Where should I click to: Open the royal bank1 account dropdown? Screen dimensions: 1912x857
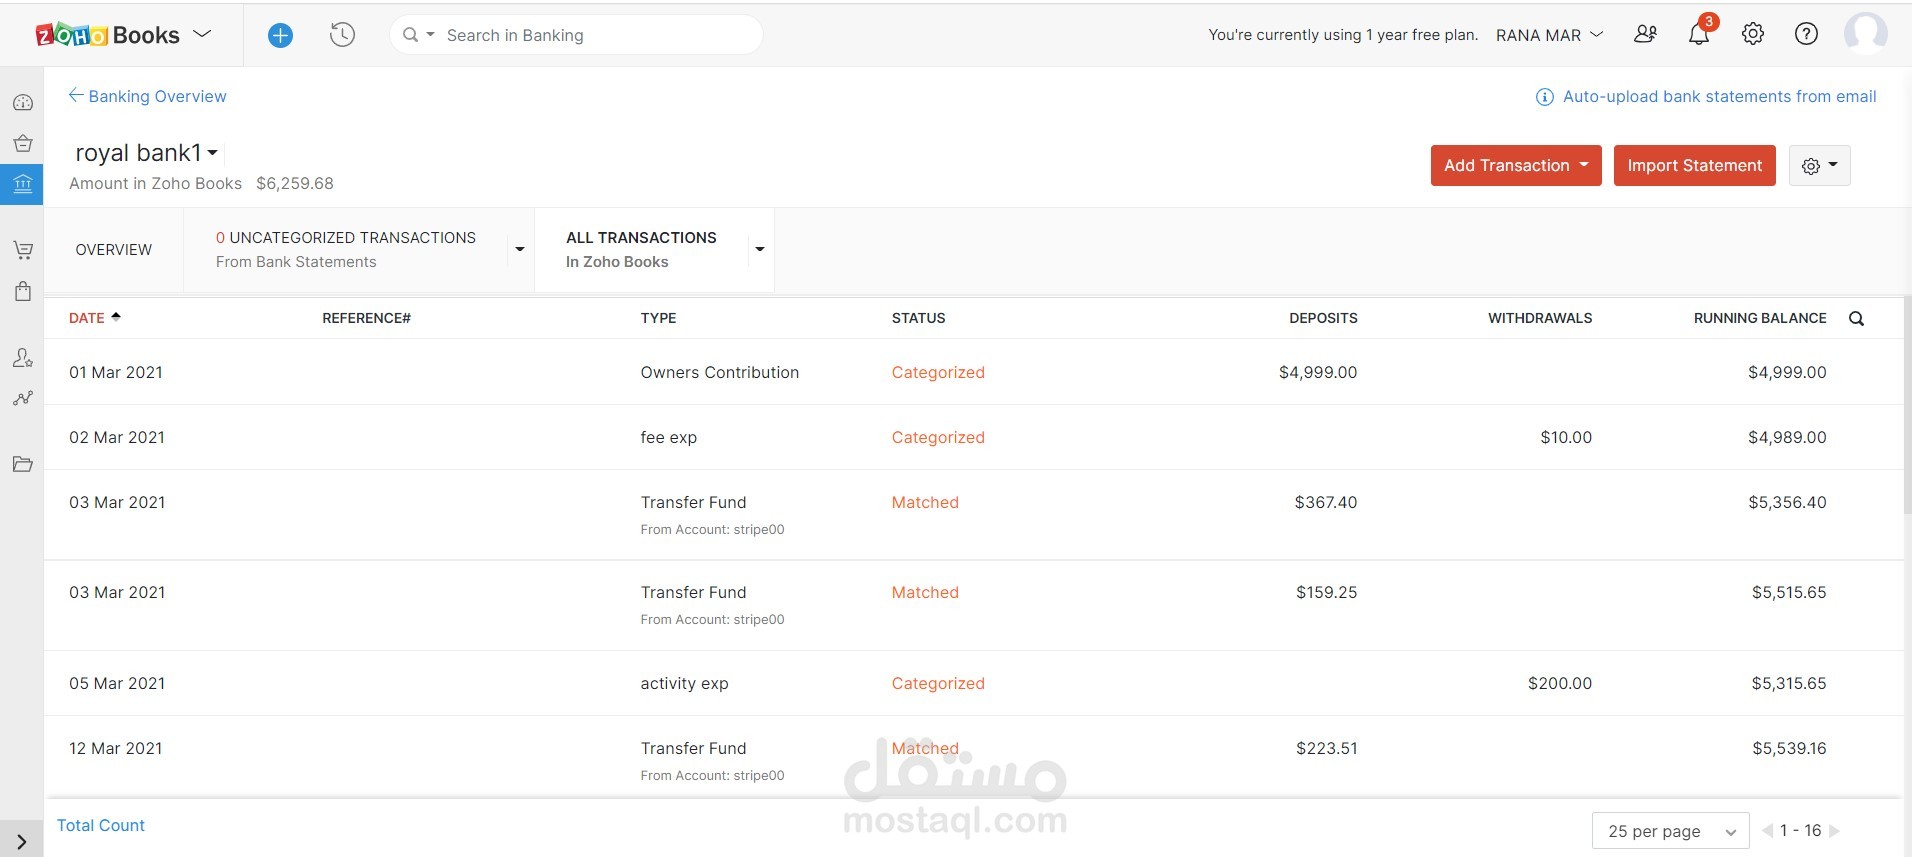tap(212, 153)
